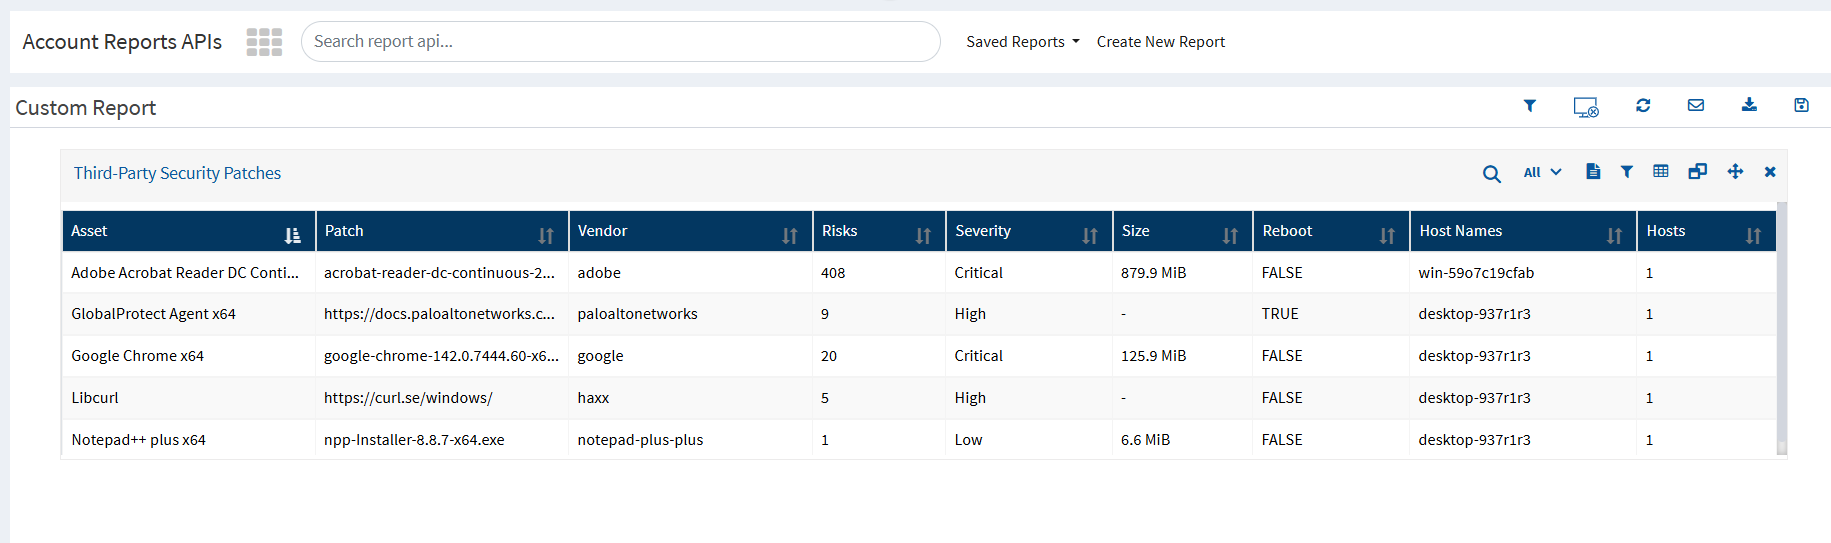Click in the Search report api field
Viewport: 1831px width, 543px height.
coord(620,42)
